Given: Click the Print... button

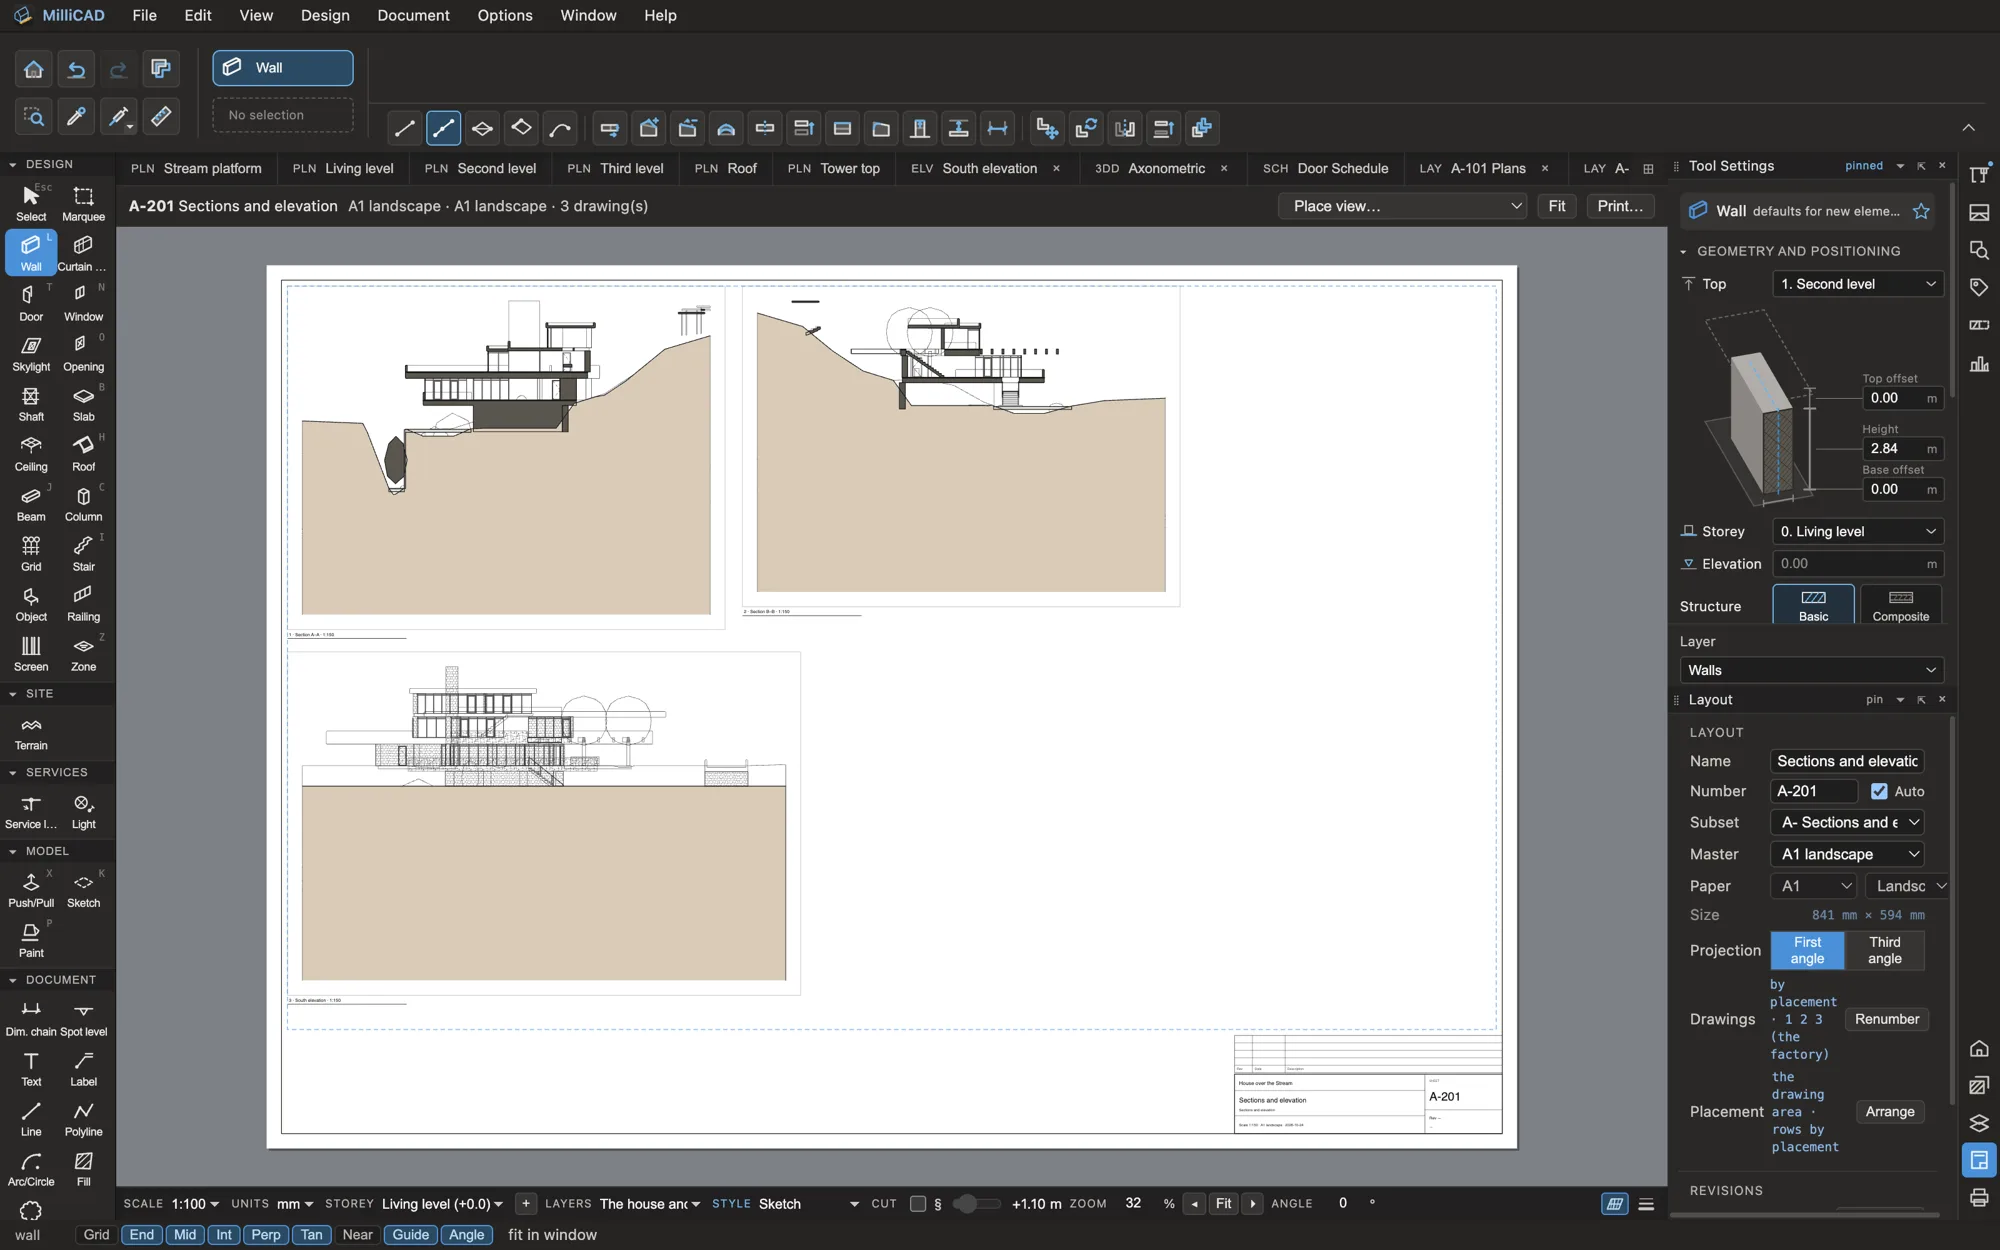Looking at the screenshot, I should (x=1620, y=206).
